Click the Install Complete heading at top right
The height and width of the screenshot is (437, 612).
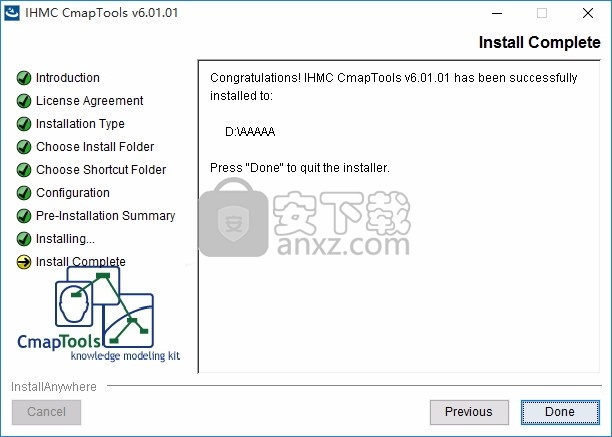click(x=539, y=43)
